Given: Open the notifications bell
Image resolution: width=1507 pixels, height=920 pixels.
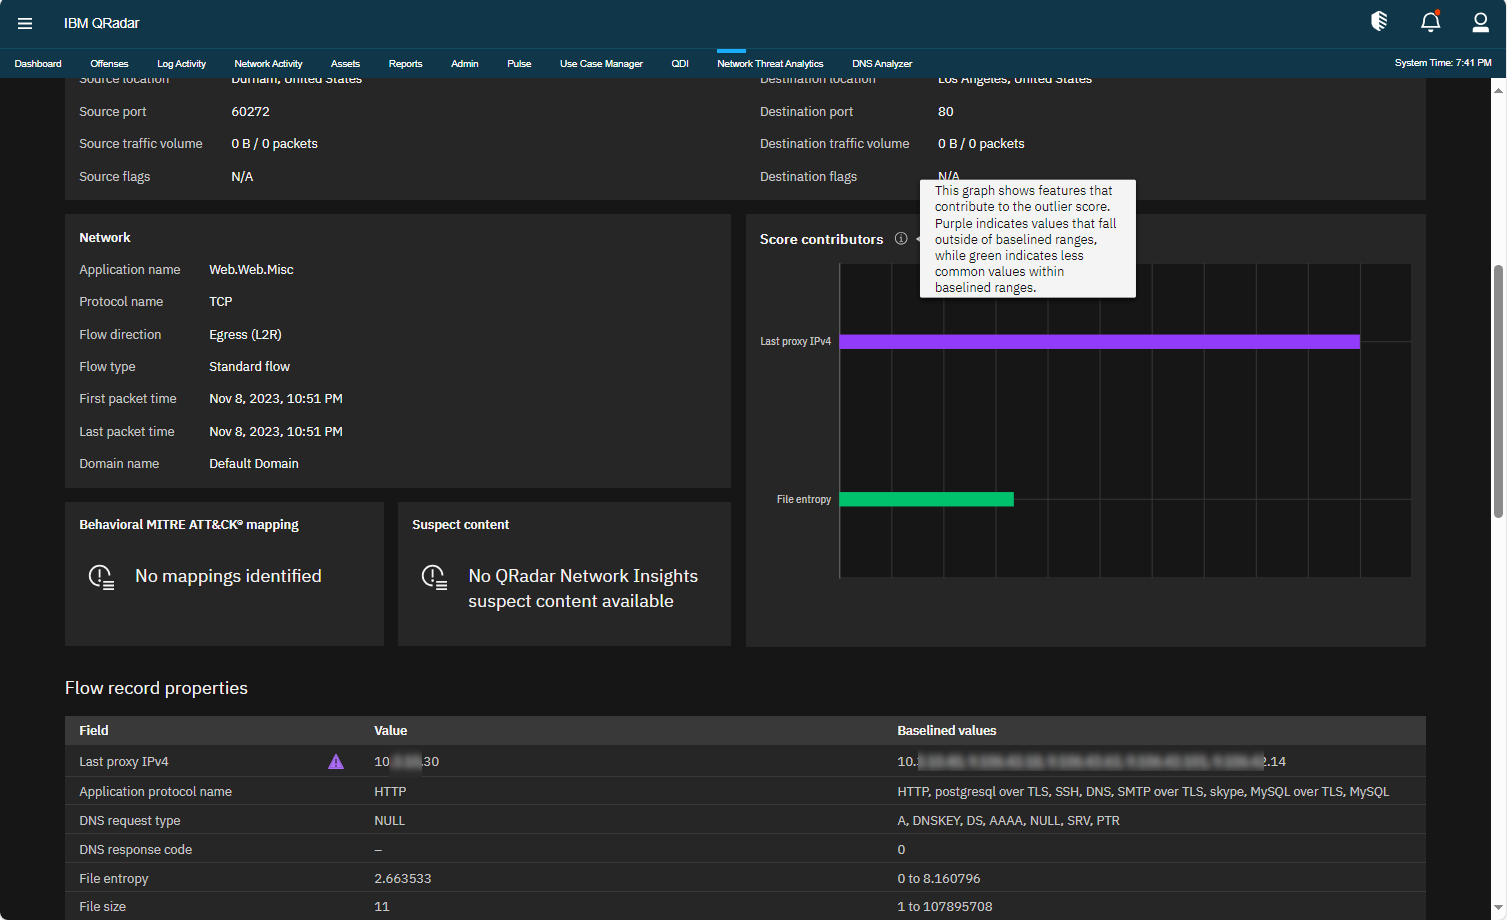Looking at the screenshot, I should click(1430, 22).
